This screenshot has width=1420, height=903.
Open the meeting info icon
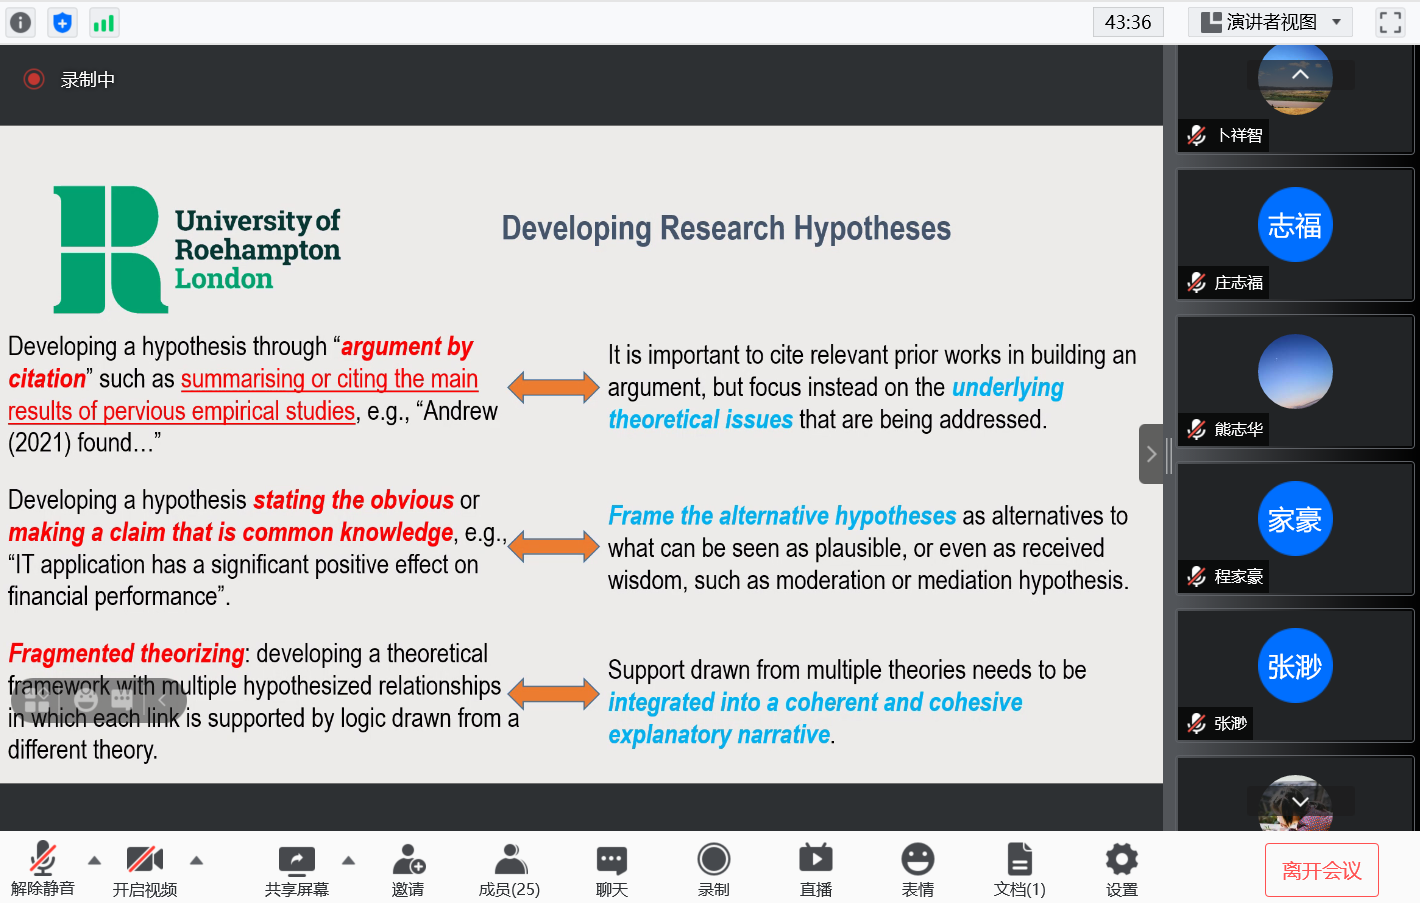point(20,22)
